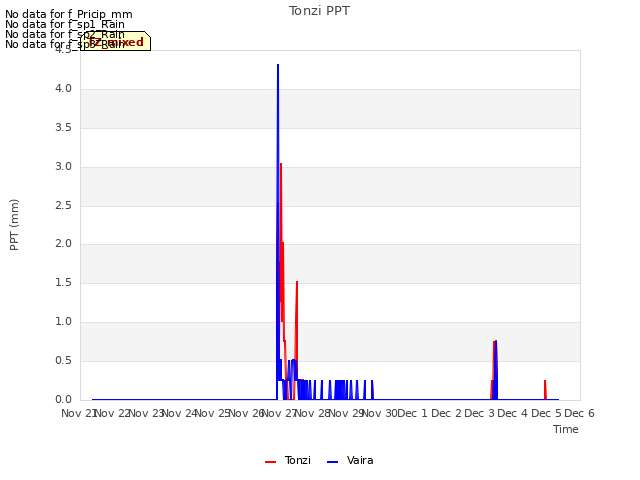
Task: Click the red Tonzi legend swatch
Action: [x=270, y=462]
